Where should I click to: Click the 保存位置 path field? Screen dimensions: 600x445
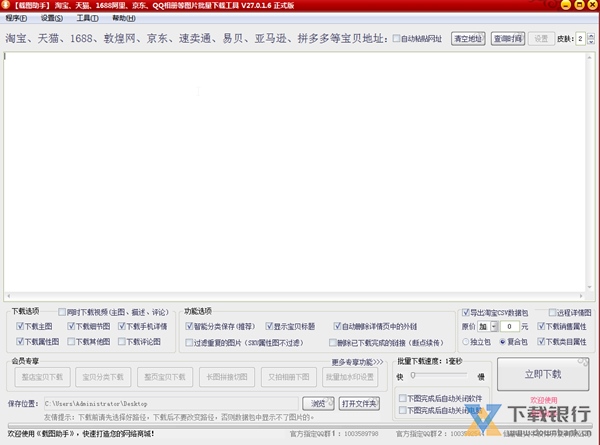171,404
